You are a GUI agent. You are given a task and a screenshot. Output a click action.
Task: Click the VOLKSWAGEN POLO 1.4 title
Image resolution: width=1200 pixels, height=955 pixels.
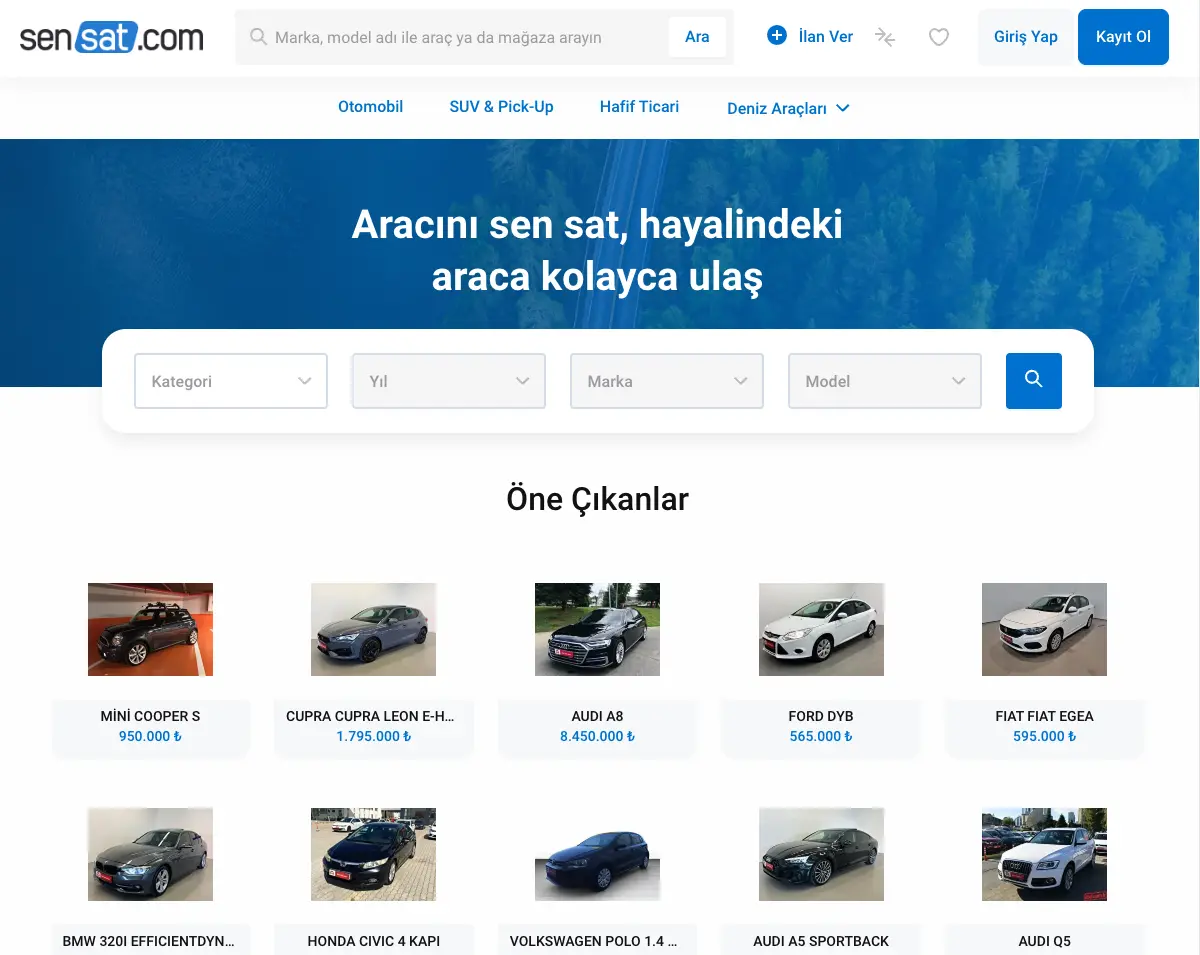pos(593,941)
